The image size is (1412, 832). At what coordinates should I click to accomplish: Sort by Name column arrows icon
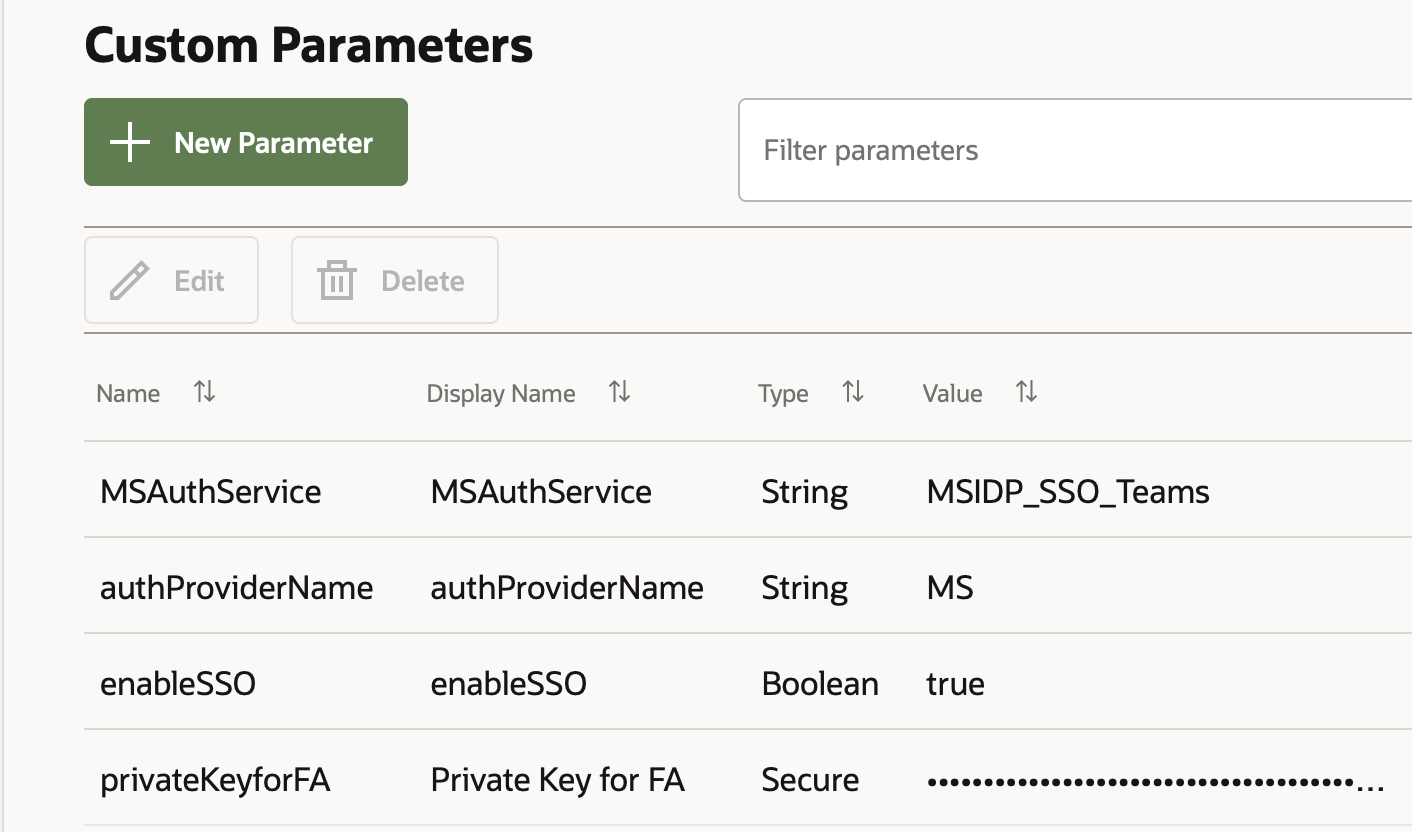point(204,392)
